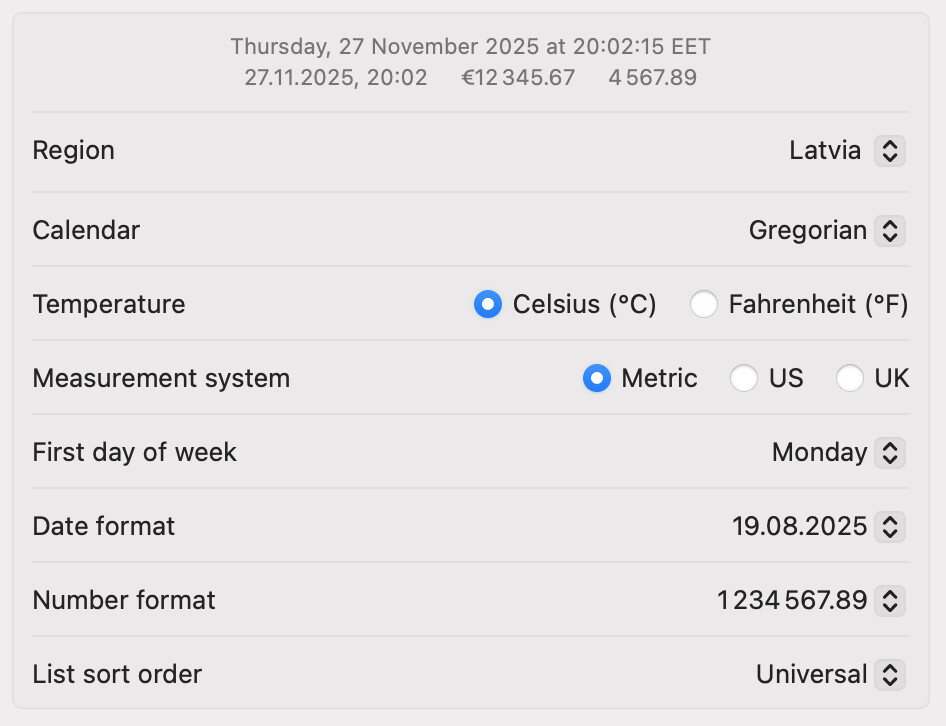Open Number format popup showing 1 234 567.89
Viewport: 946px width, 726px height.
[791, 600]
